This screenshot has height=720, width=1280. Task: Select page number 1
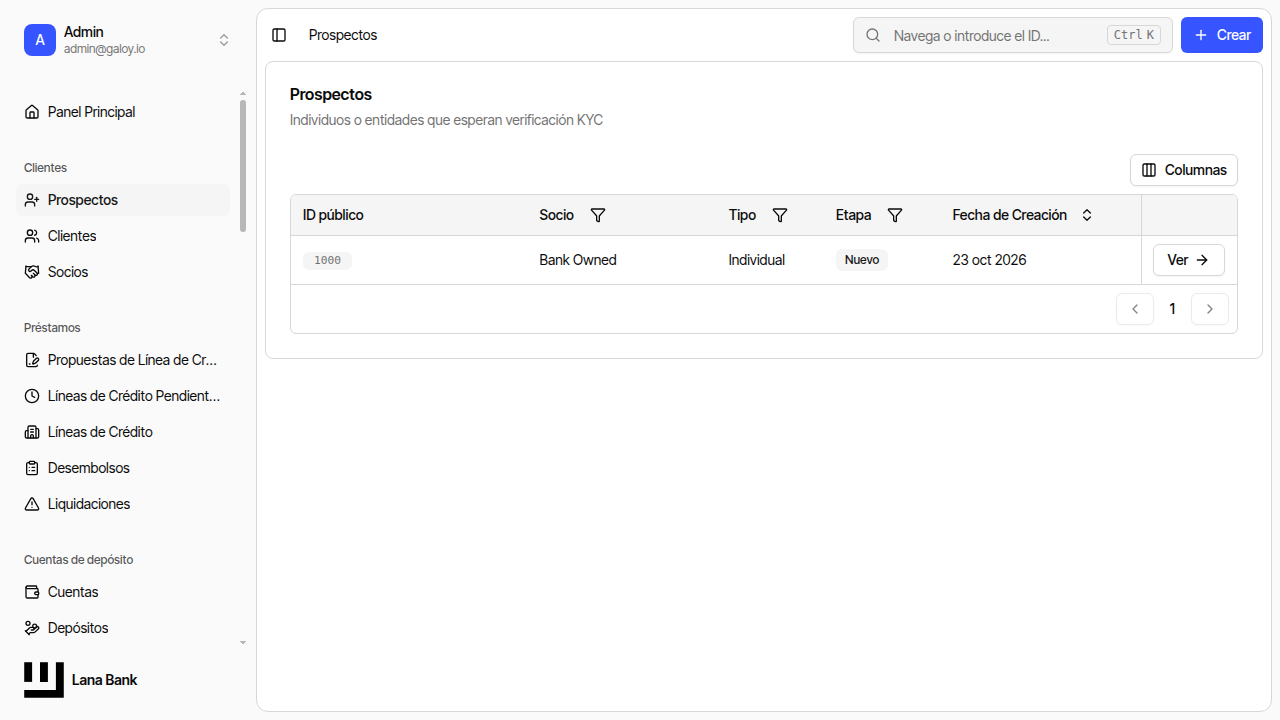1173,309
